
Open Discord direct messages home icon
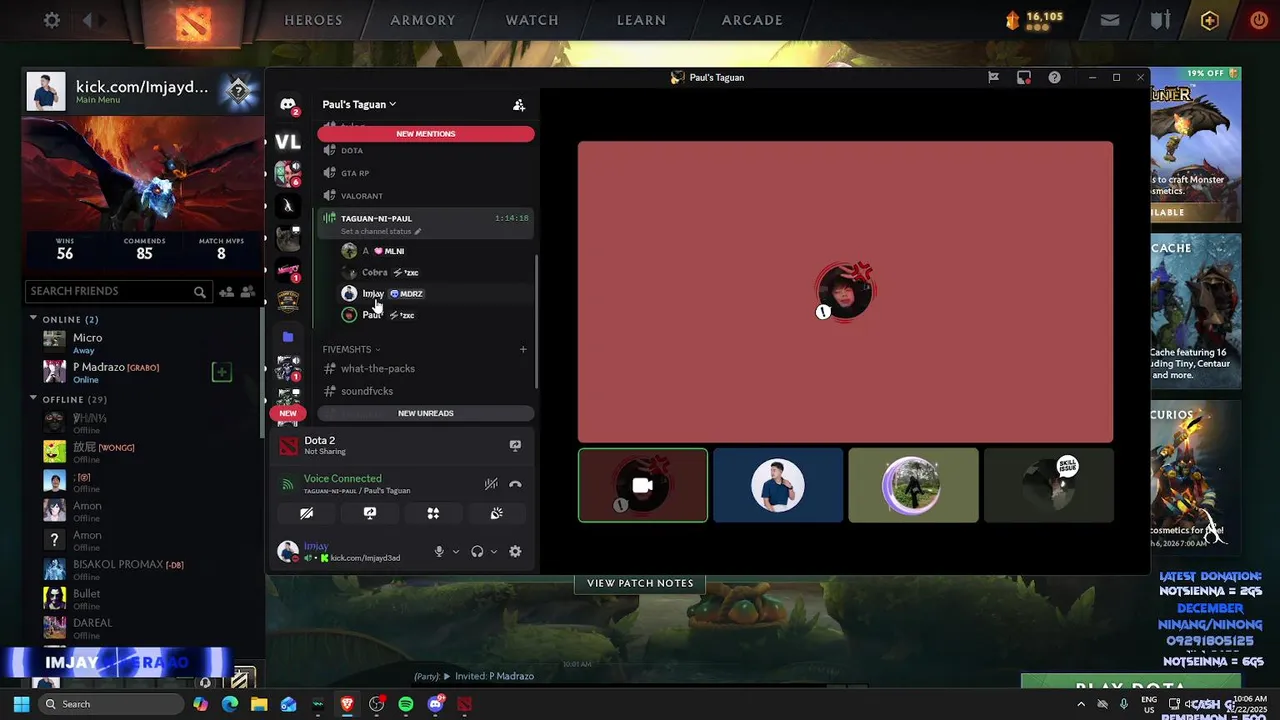pyautogui.click(x=288, y=104)
